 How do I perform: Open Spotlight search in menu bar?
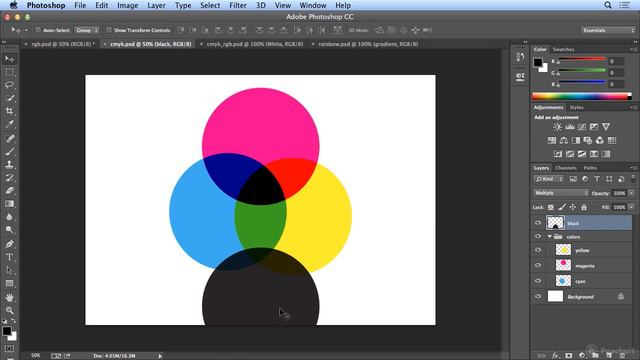click(x=608, y=5)
